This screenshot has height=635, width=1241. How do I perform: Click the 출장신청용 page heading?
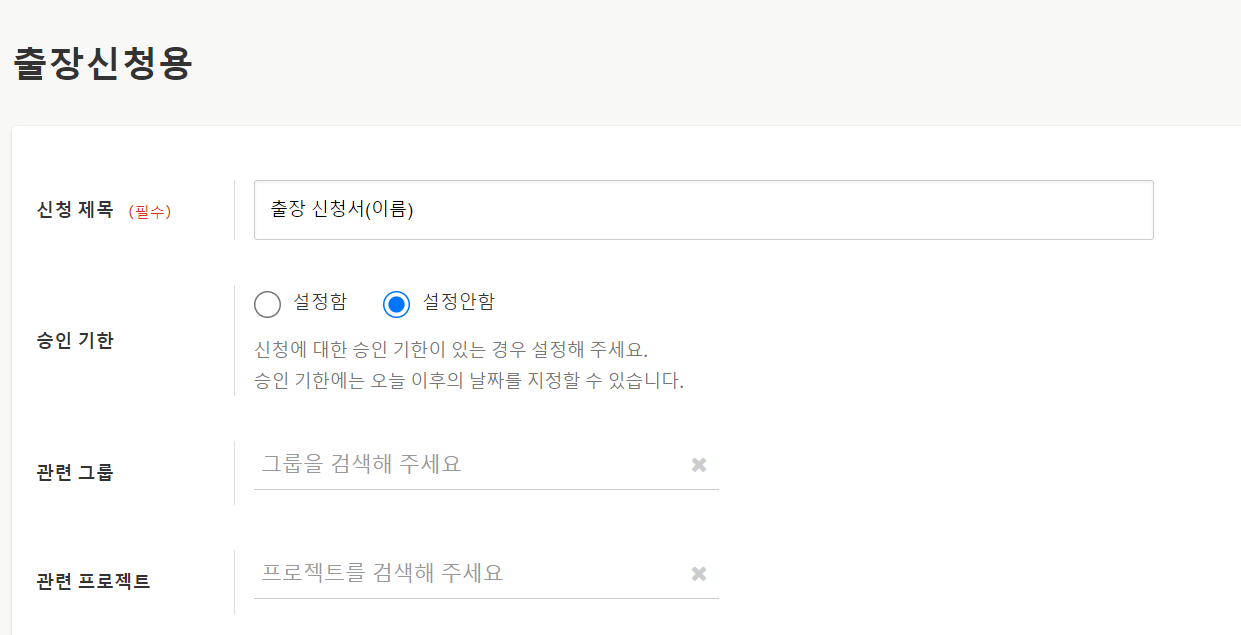pos(102,64)
